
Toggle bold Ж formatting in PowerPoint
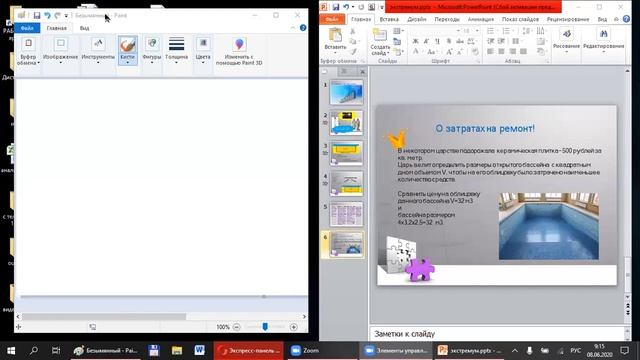(x=416, y=41)
